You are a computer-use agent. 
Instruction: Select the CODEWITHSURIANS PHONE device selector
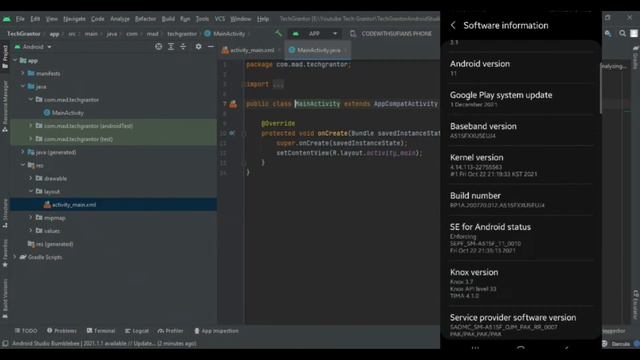[391, 33]
